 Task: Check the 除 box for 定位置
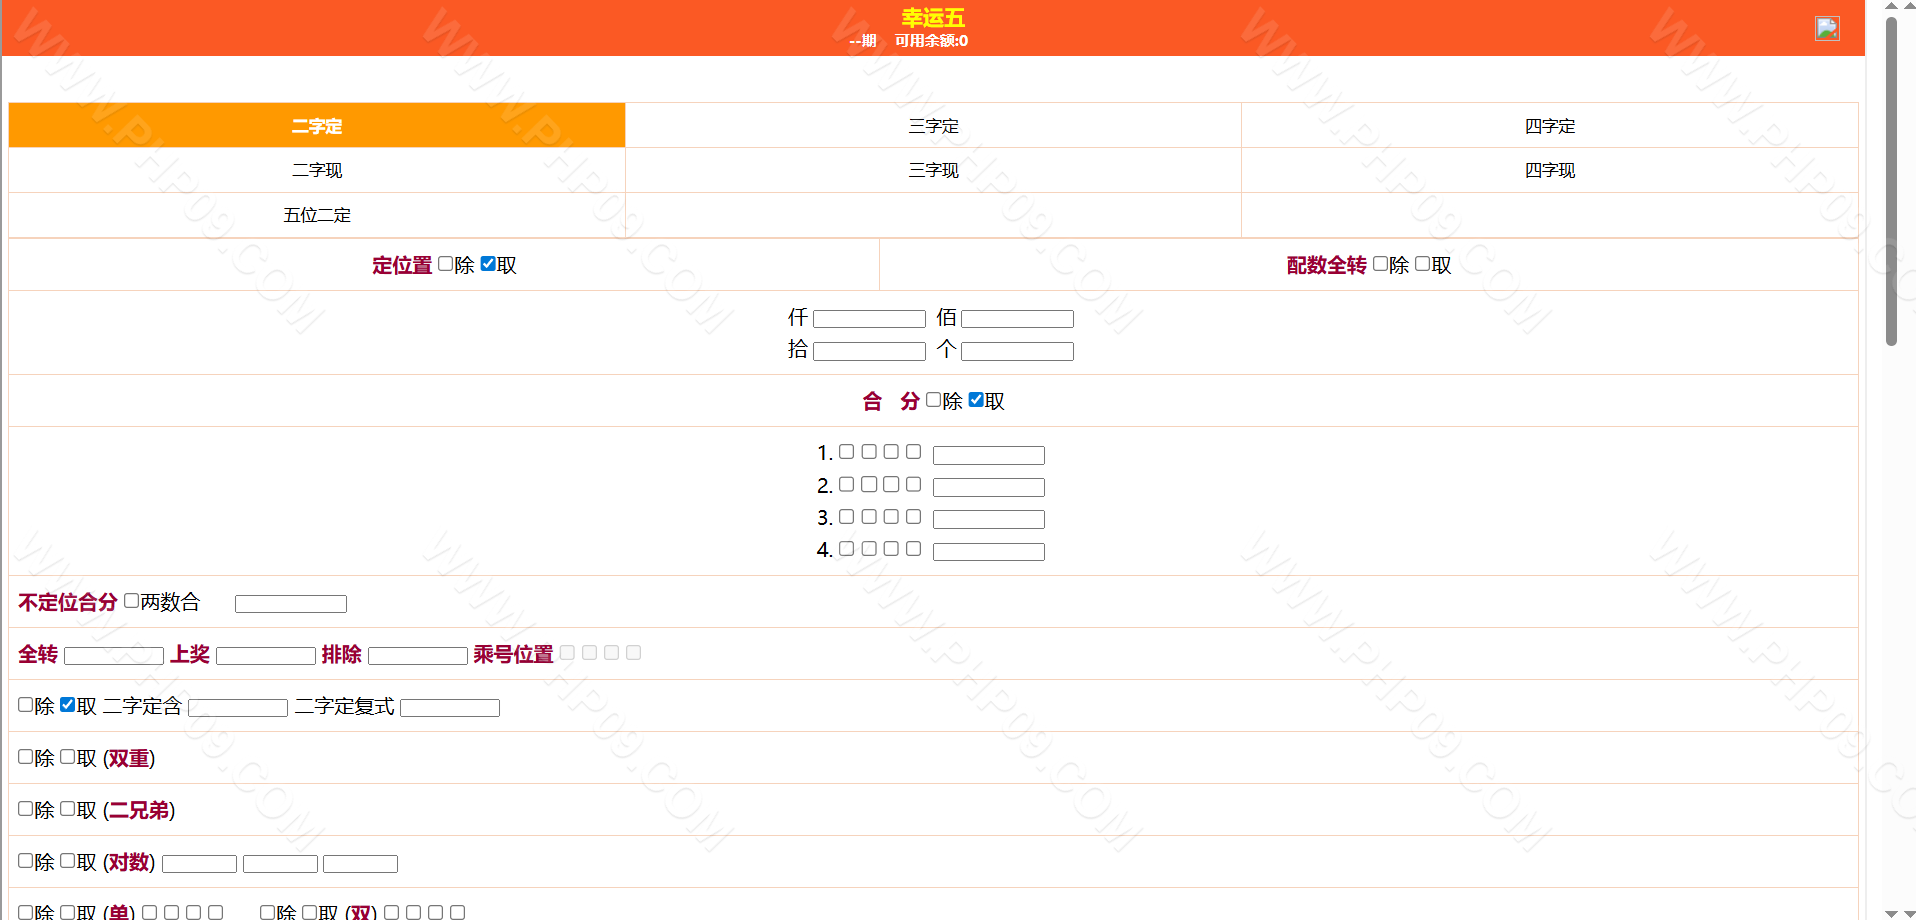point(446,264)
